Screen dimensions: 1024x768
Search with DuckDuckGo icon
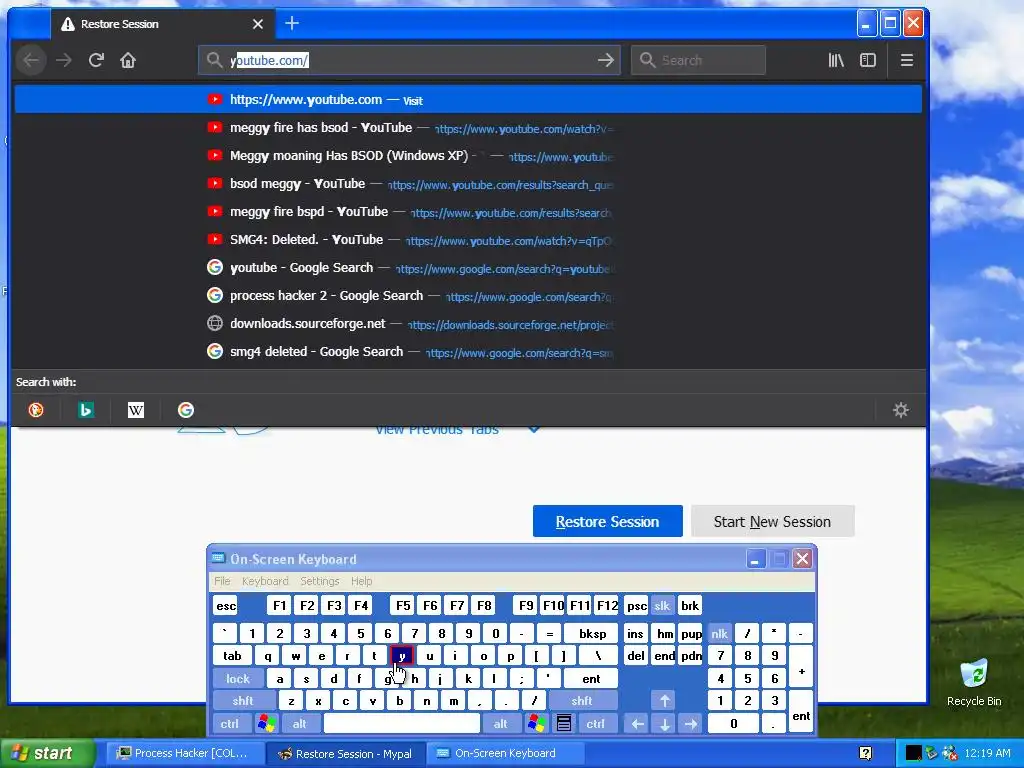(x=36, y=409)
